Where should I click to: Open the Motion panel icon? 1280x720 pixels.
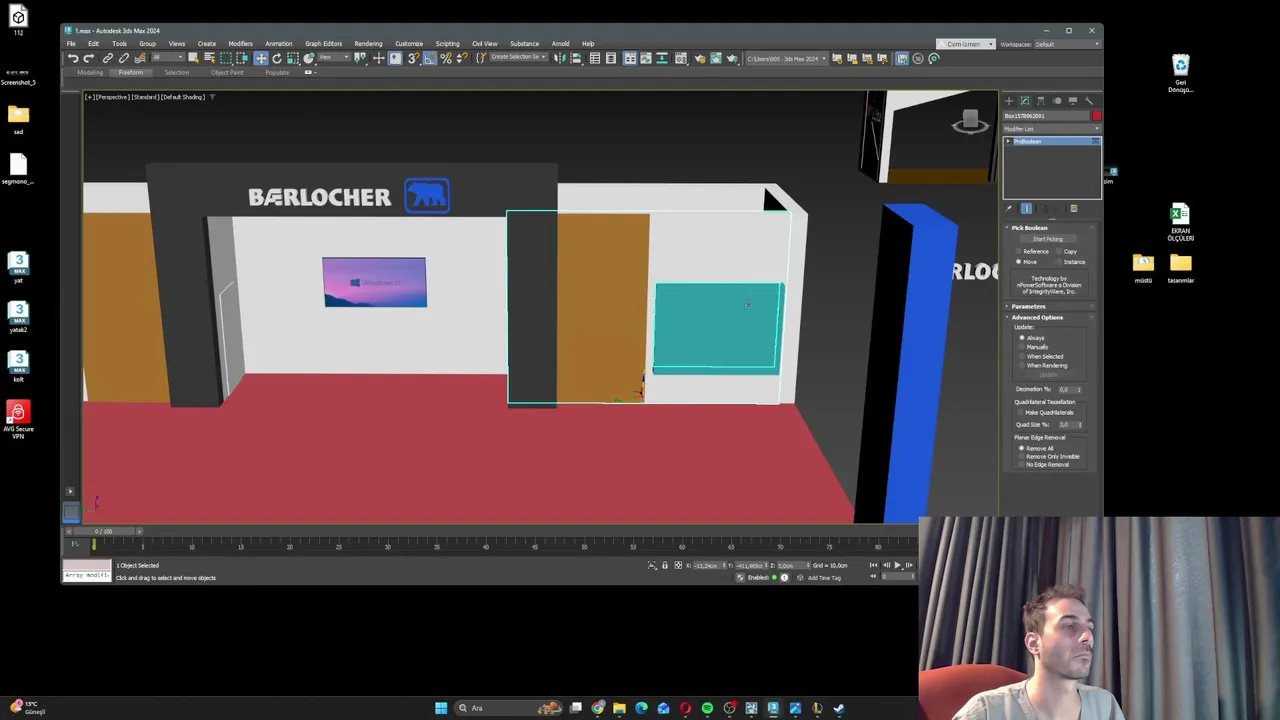(1057, 101)
